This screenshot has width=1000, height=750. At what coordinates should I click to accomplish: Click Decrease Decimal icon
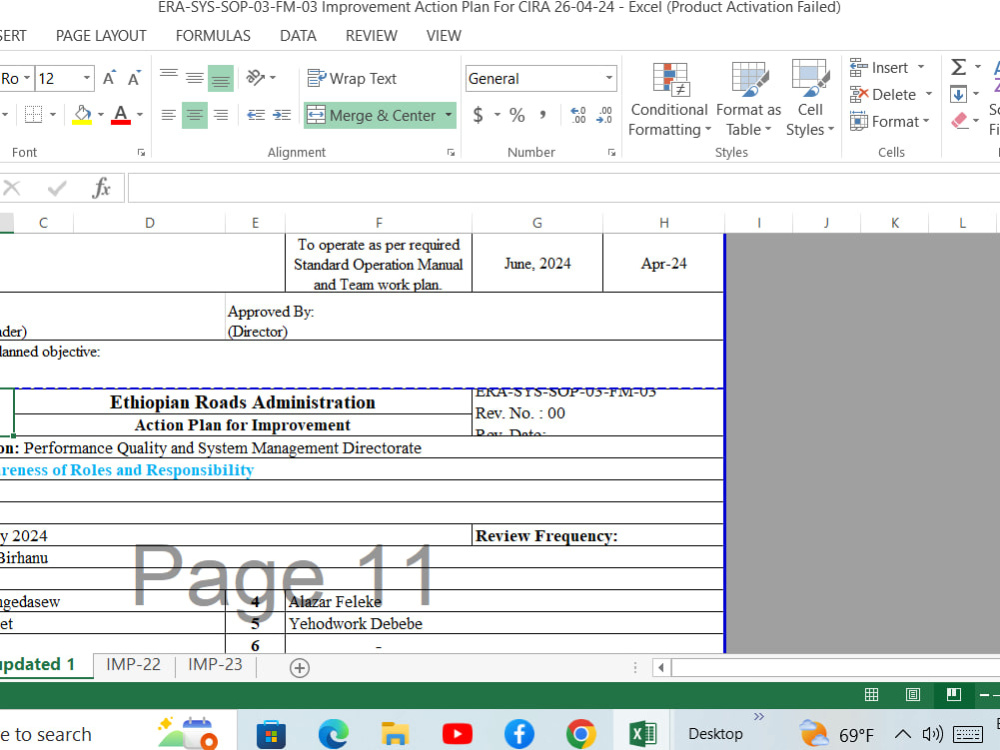pos(604,115)
